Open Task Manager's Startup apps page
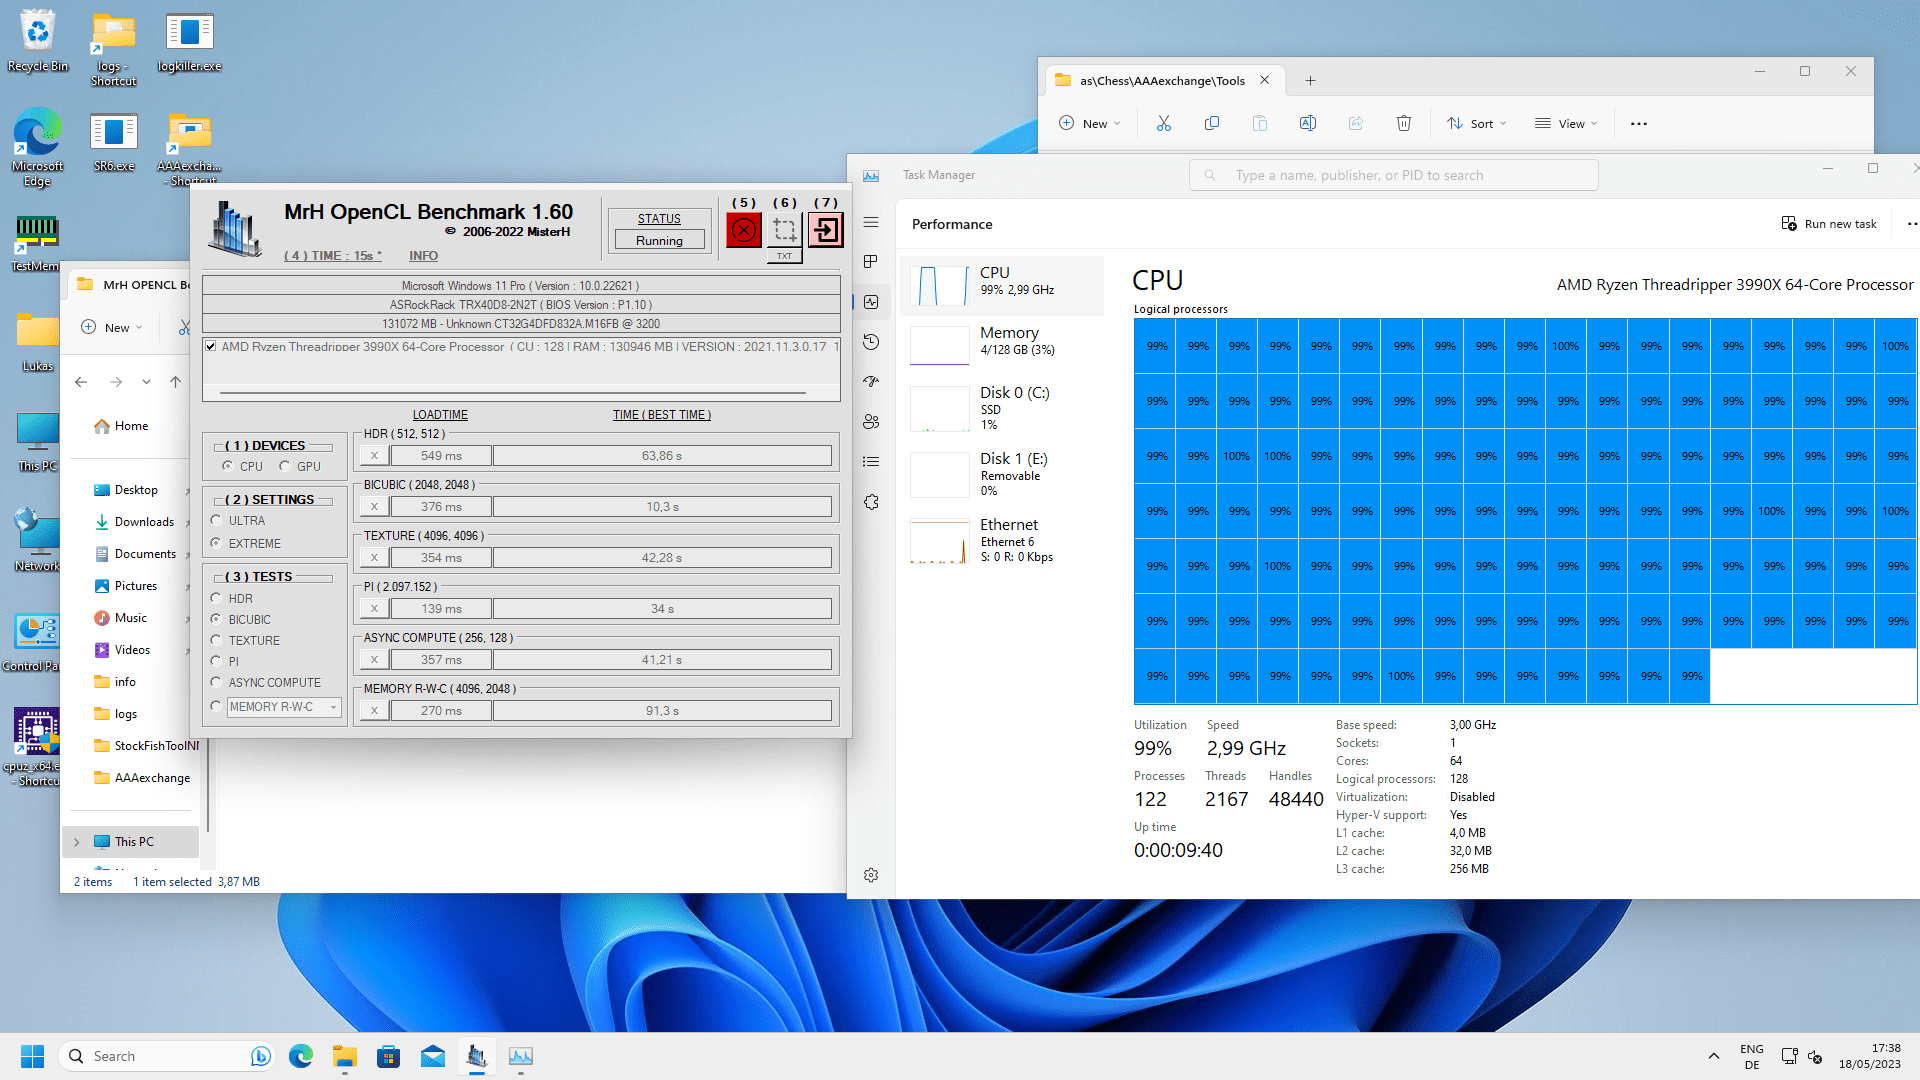The image size is (1920, 1080). click(x=871, y=382)
